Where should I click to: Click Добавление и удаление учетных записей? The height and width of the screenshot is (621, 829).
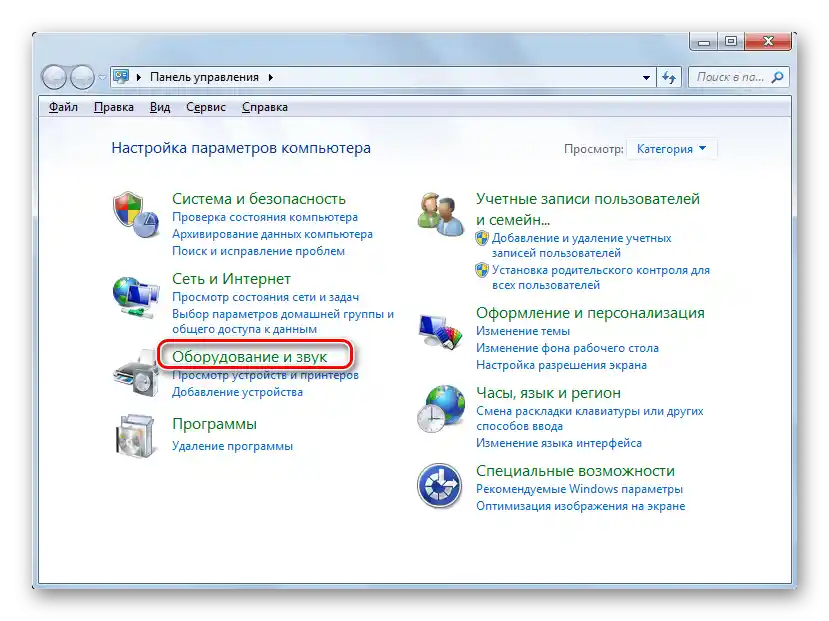[x=581, y=245]
